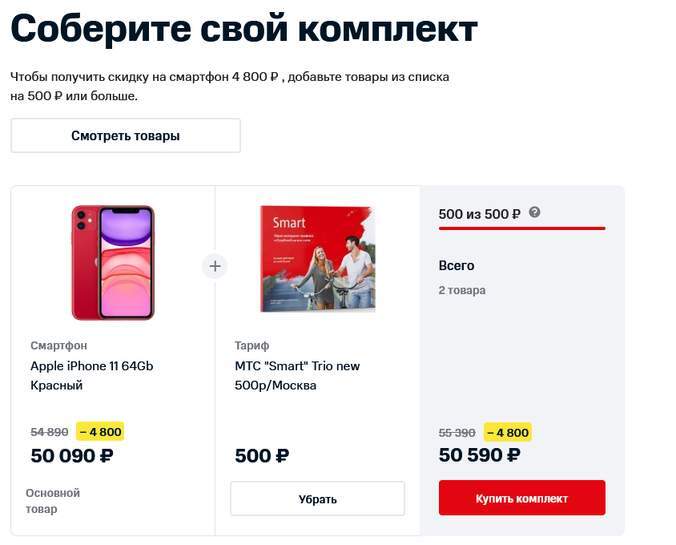
Task: Click the "Основной товар" label
Action: pos(53,501)
